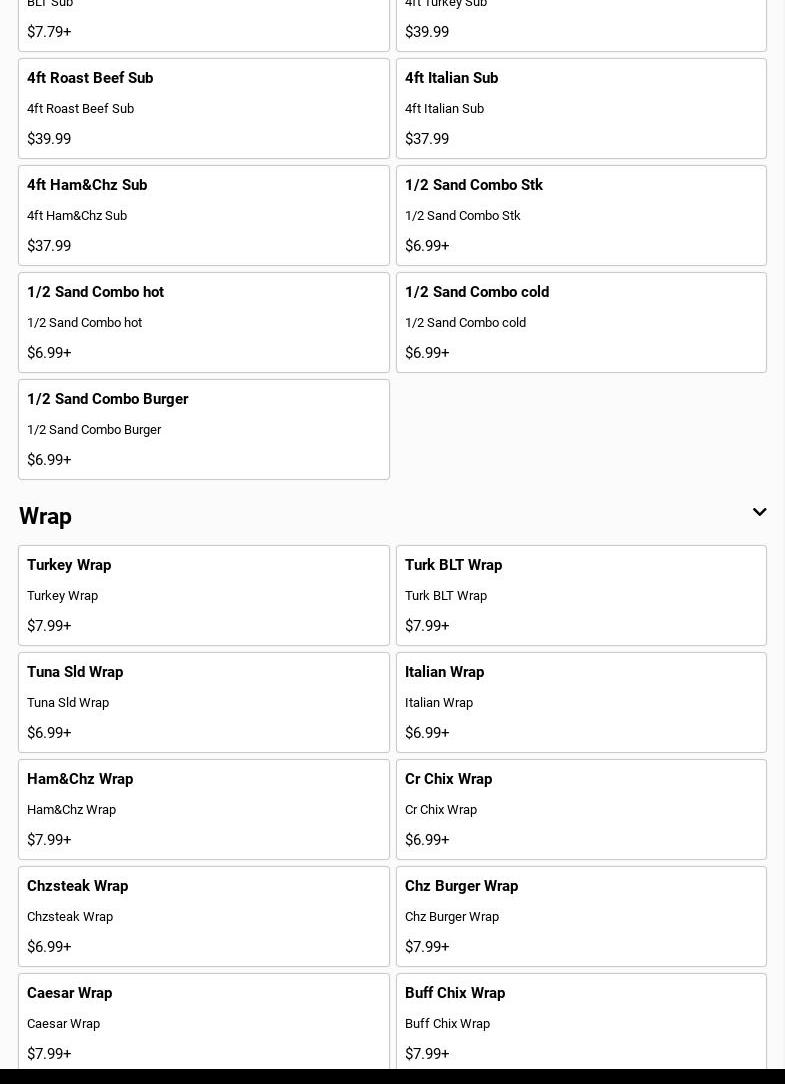Choose the Tuna Sld Wrap
This screenshot has width=785, height=1084.
203,702
